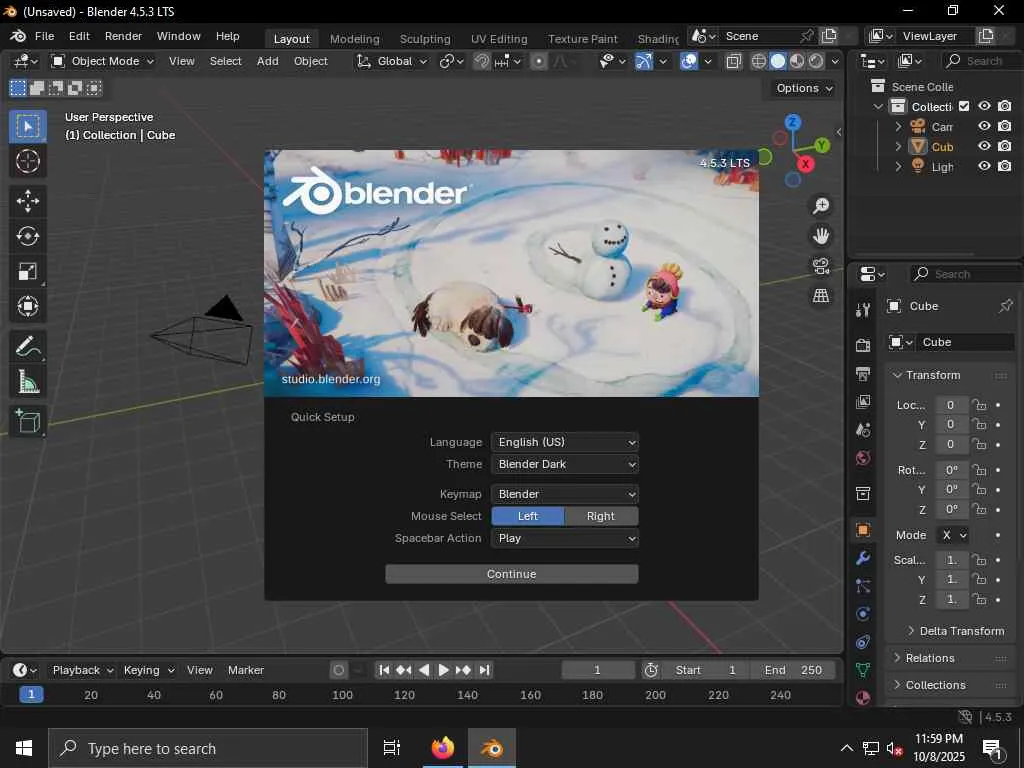Open the Scene properties tab

(x=863, y=430)
